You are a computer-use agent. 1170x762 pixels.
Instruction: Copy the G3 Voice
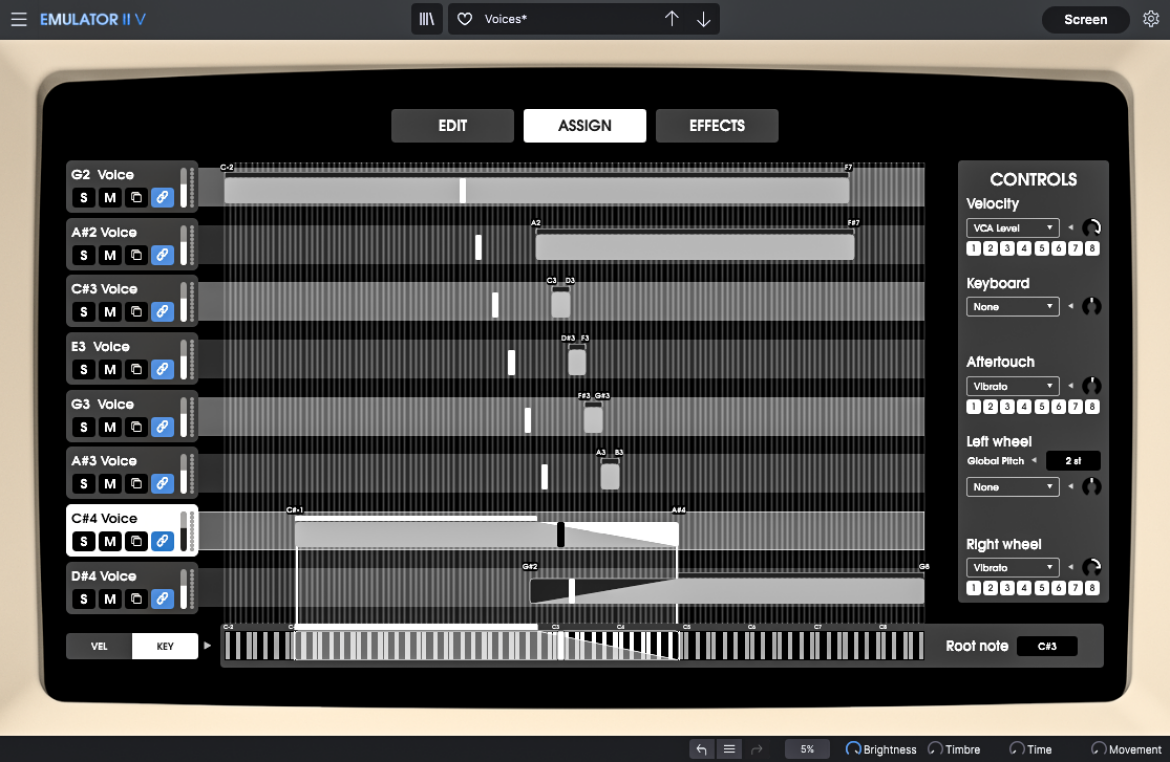tap(137, 427)
